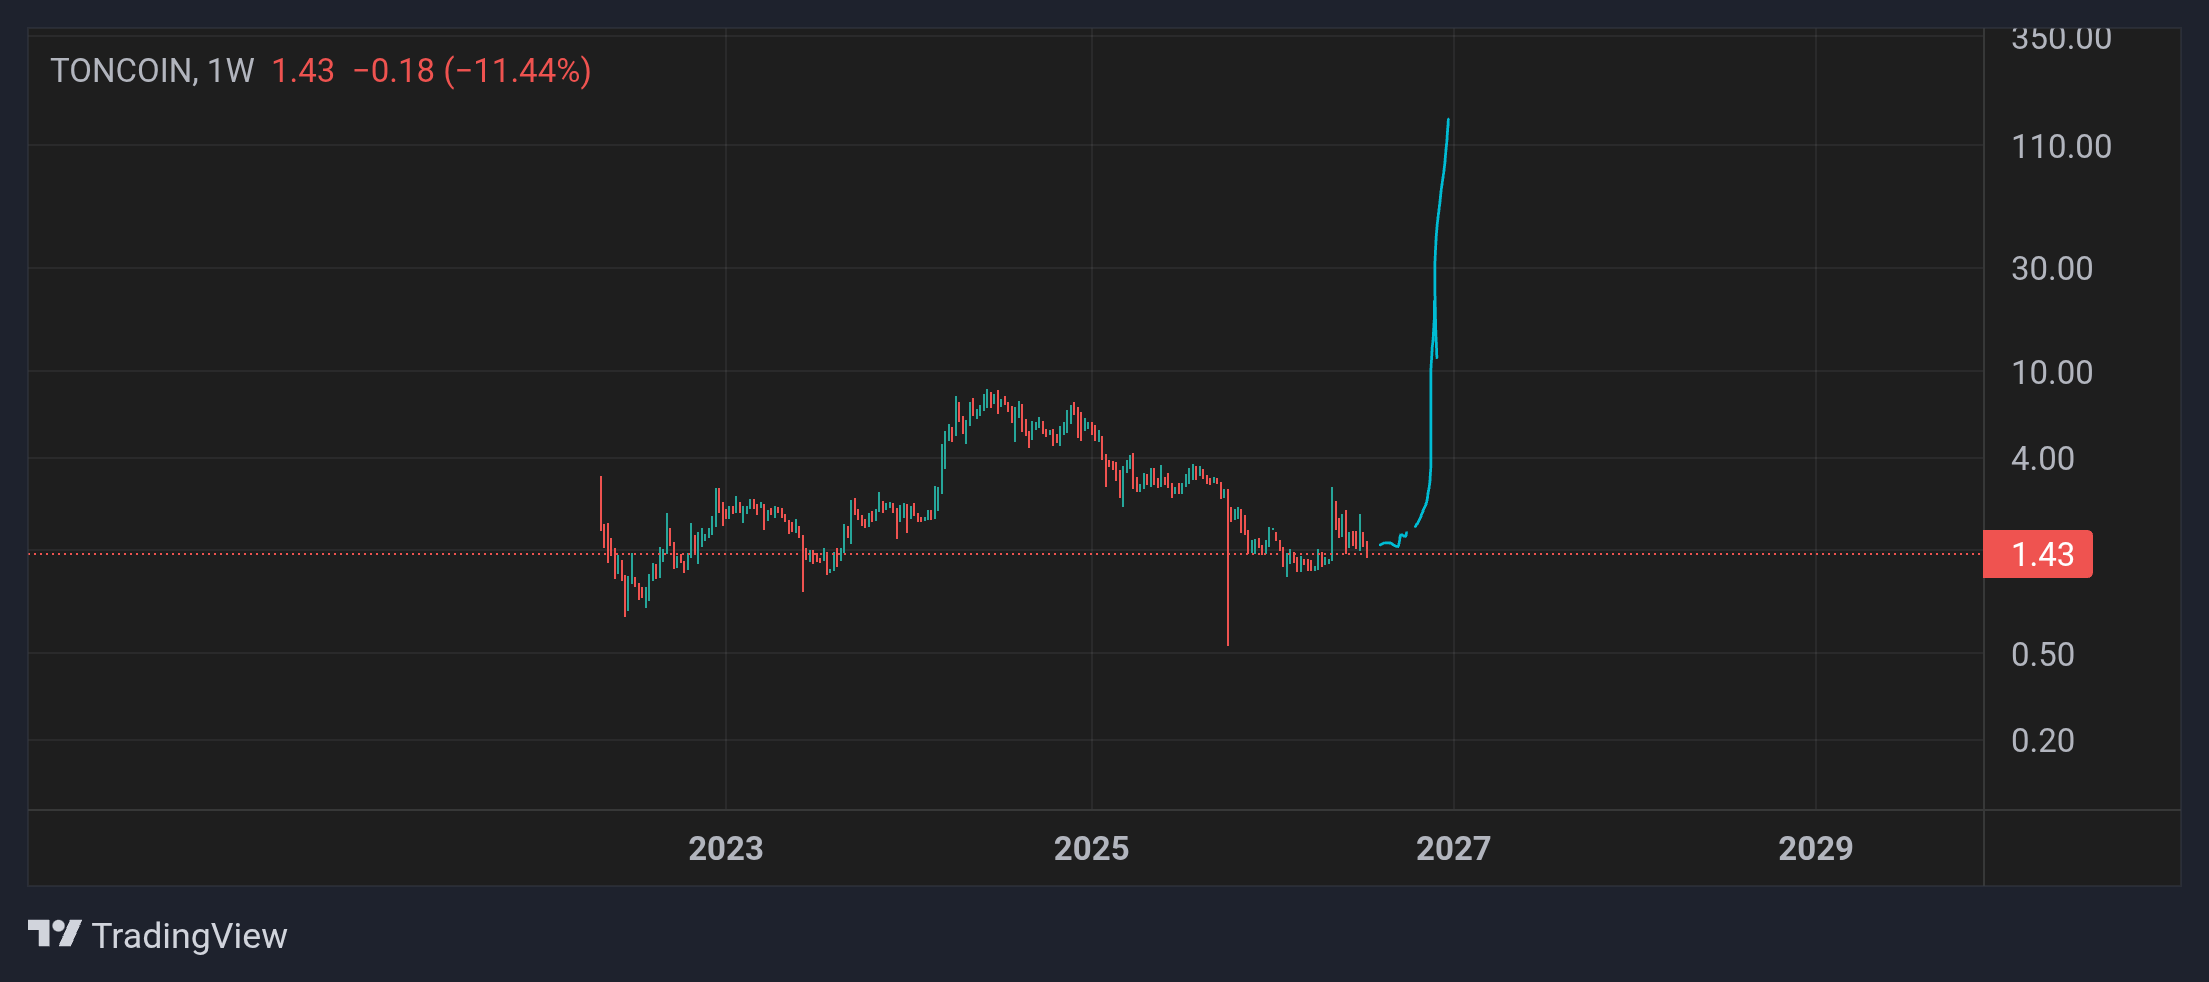Click the last price 1.43 in header
The height and width of the screenshot is (982, 2209).
tap(303, 71)
